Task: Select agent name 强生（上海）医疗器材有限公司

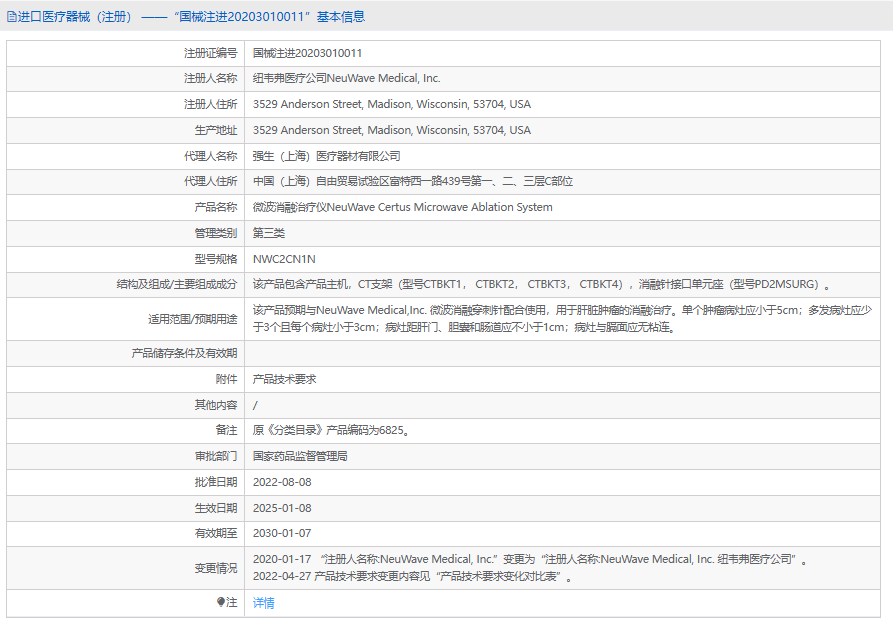Action: 326,156
